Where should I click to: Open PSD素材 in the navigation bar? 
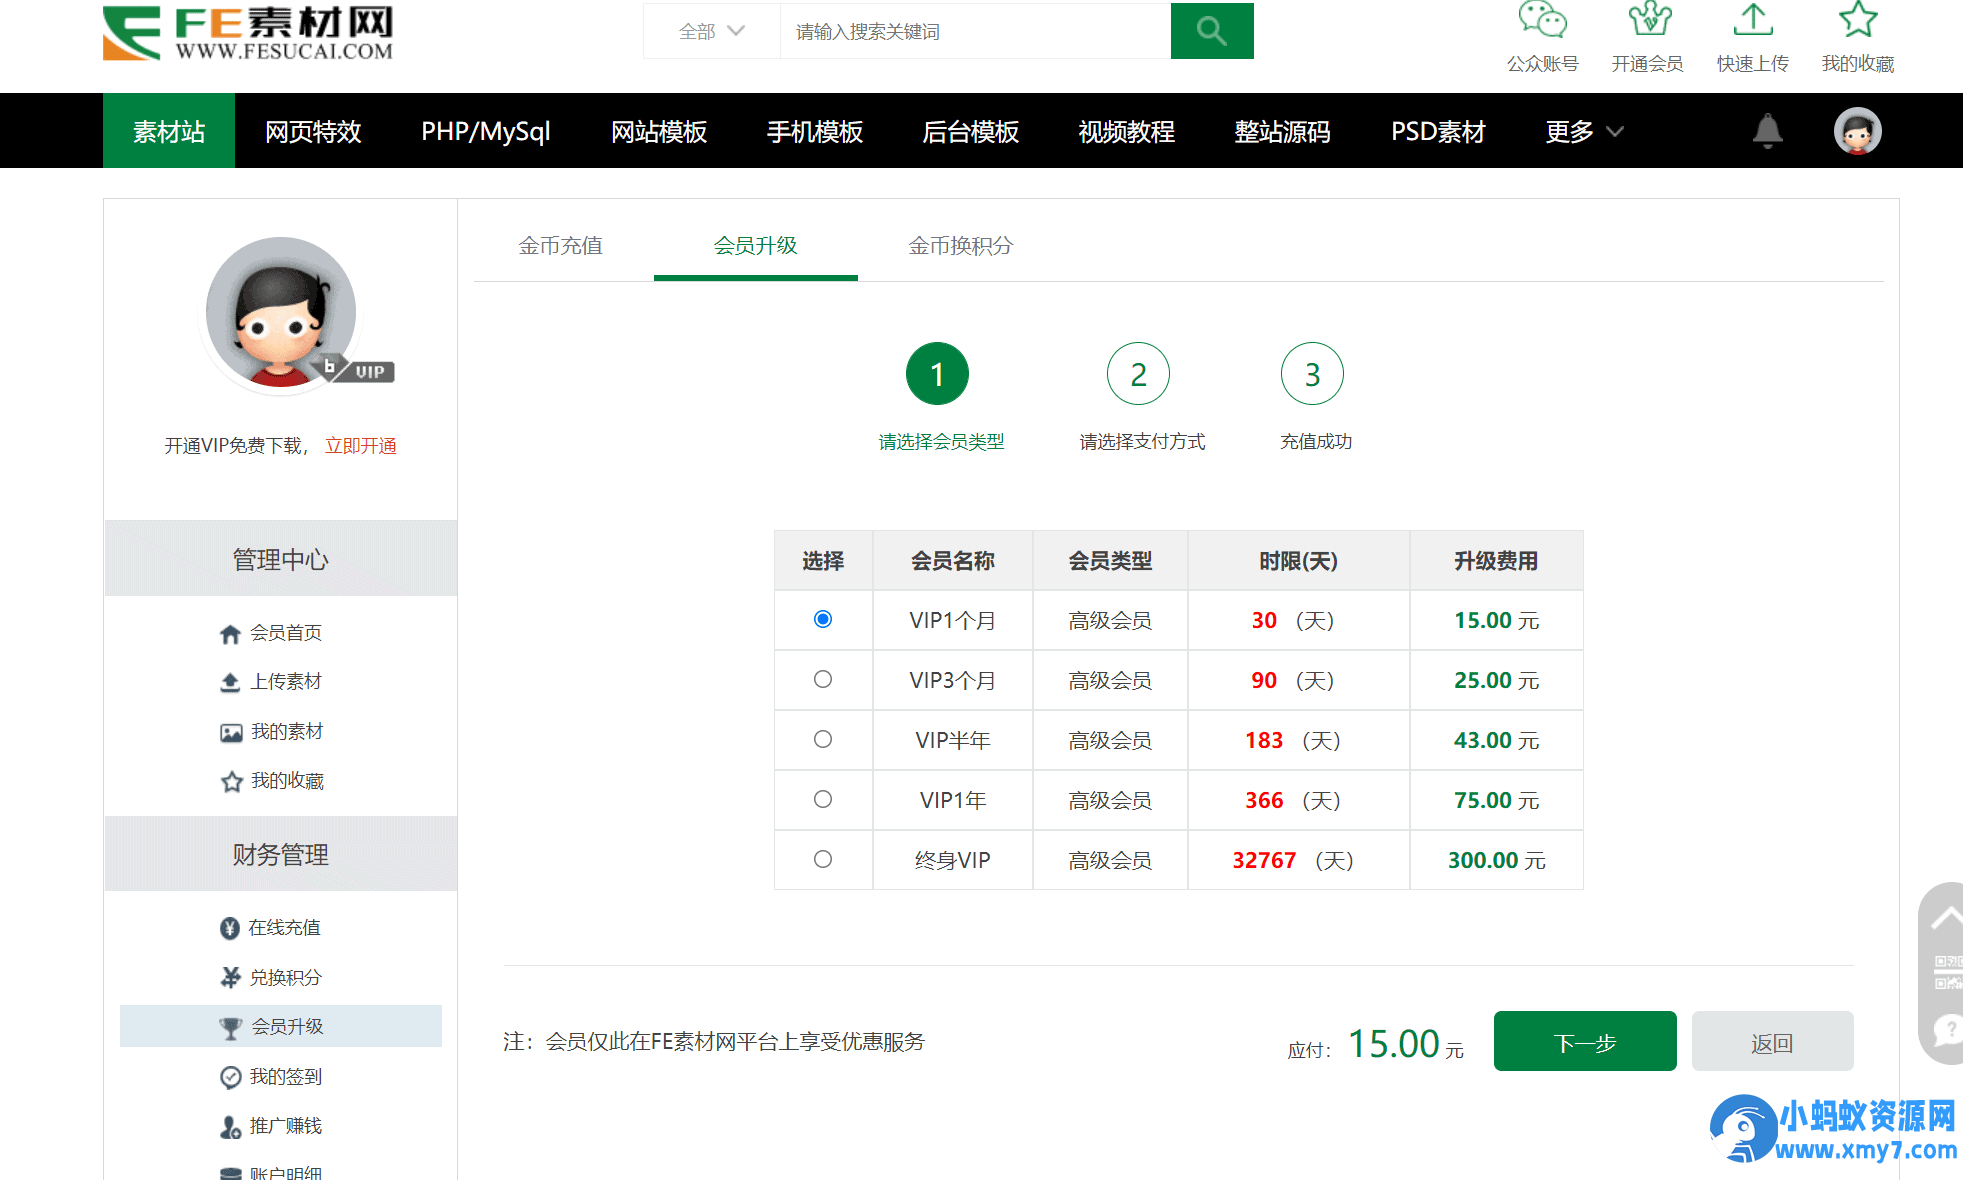coord(1438,131)
